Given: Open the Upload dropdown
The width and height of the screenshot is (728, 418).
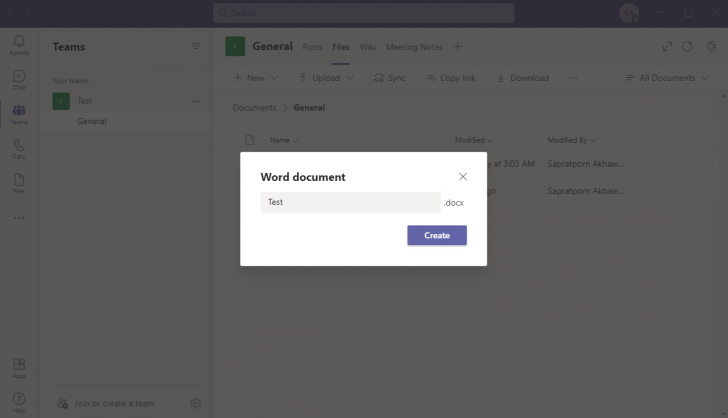Looking at the screenshot, I should pos(326,78).
